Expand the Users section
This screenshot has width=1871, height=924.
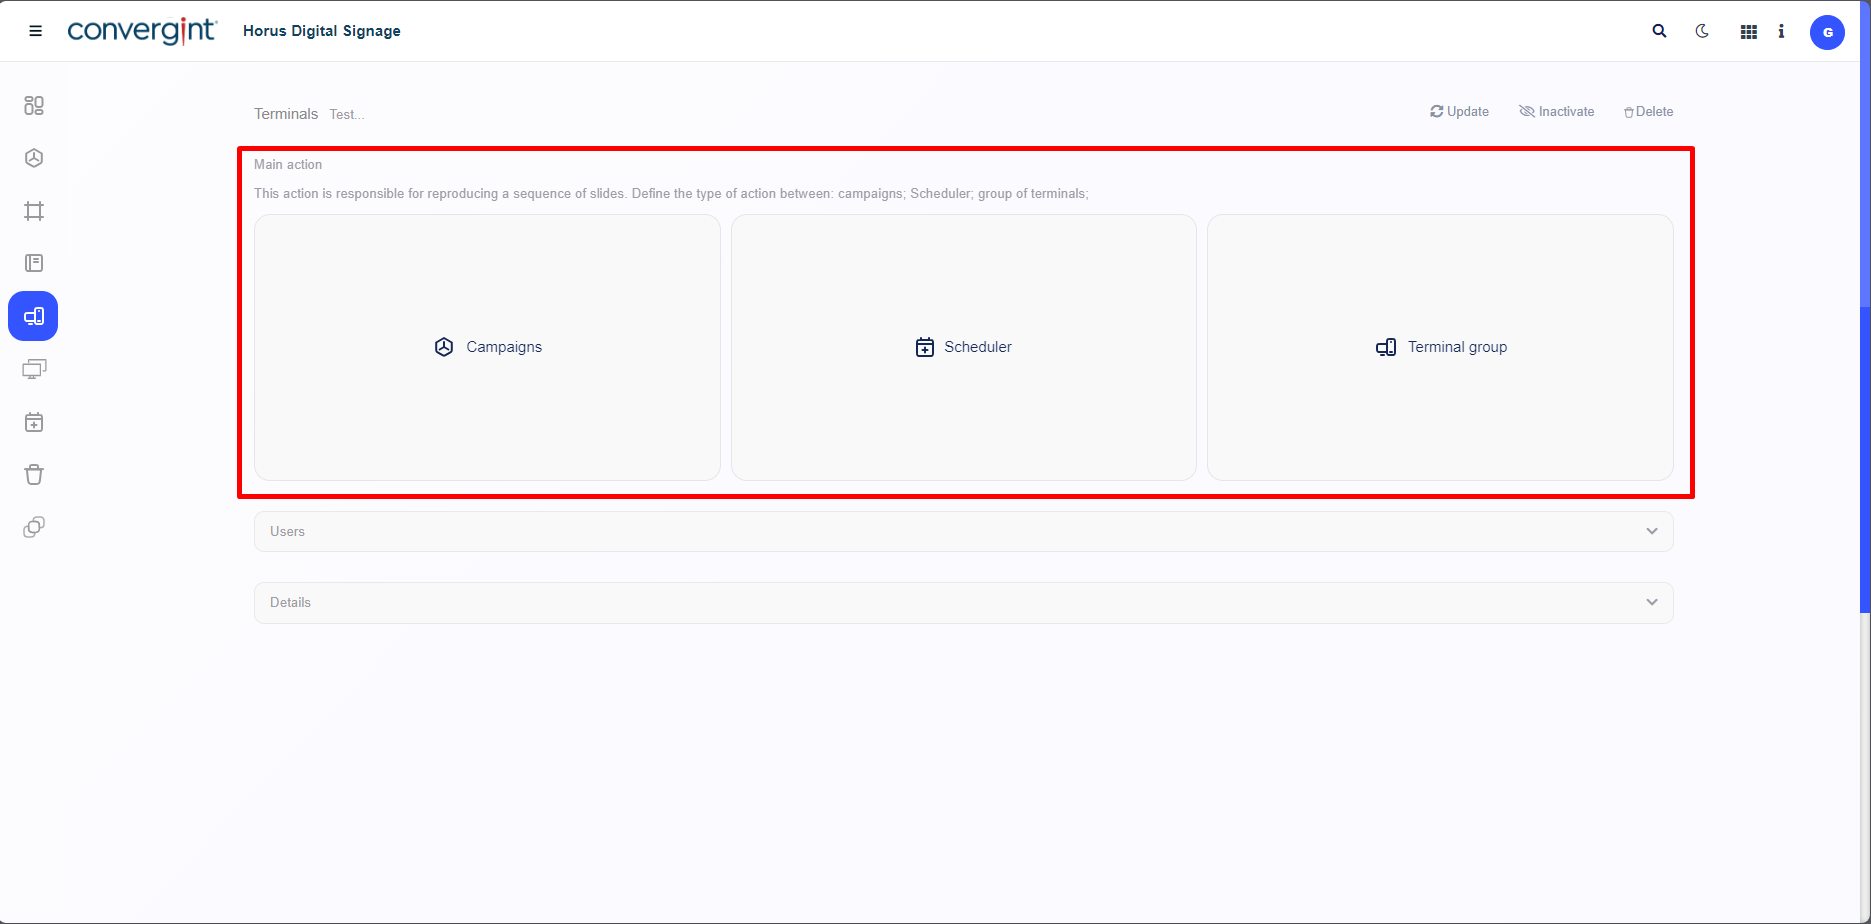pyautogui.click(x=963, y=531)
